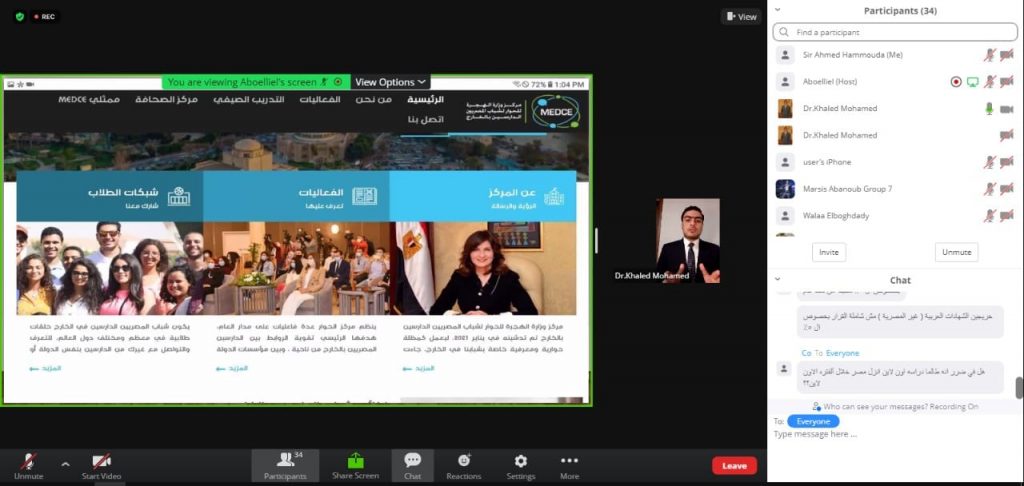
Task: Open the Share Screen option
Action: pyautogui.click(x=355, y=461)
